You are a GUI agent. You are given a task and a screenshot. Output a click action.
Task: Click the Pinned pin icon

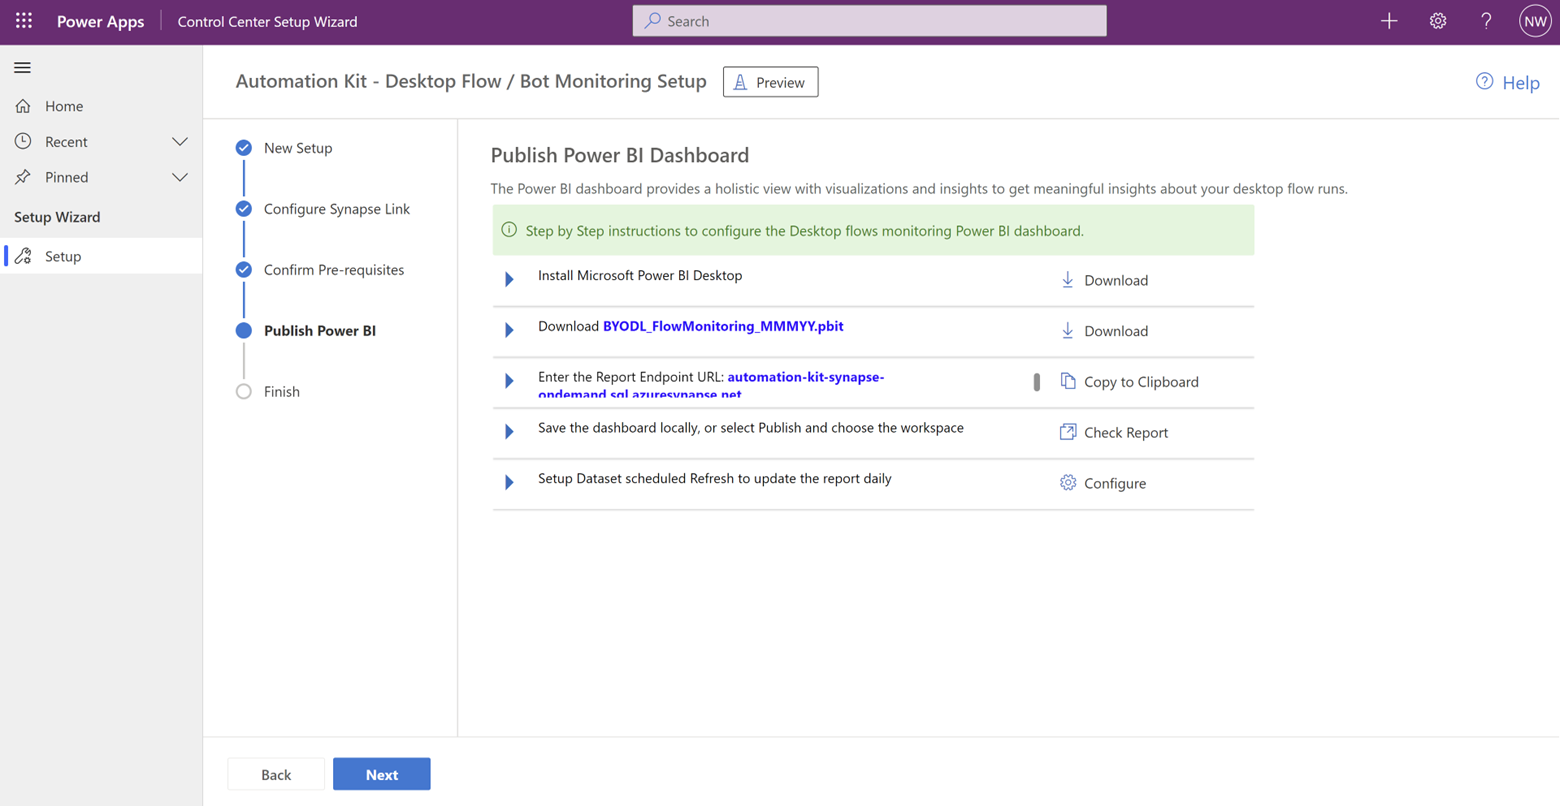click(23, 177)
